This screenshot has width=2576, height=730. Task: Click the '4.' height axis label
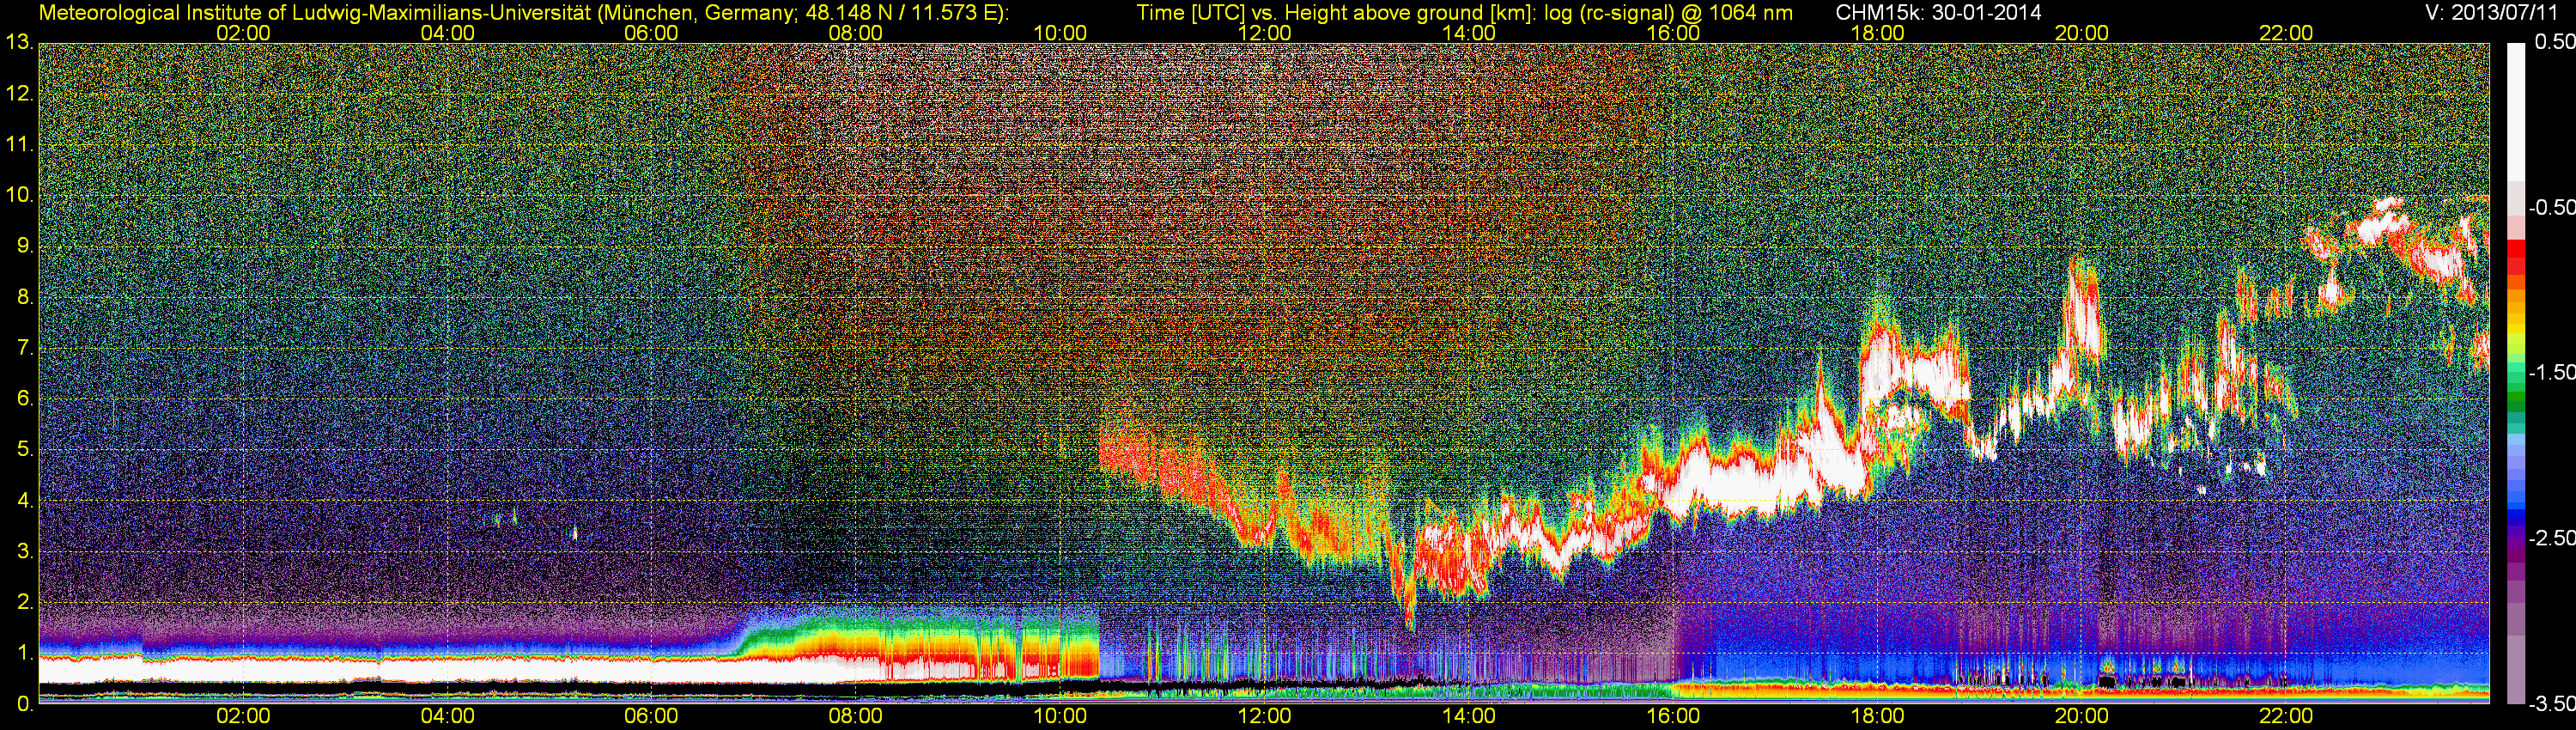point(25,500)
